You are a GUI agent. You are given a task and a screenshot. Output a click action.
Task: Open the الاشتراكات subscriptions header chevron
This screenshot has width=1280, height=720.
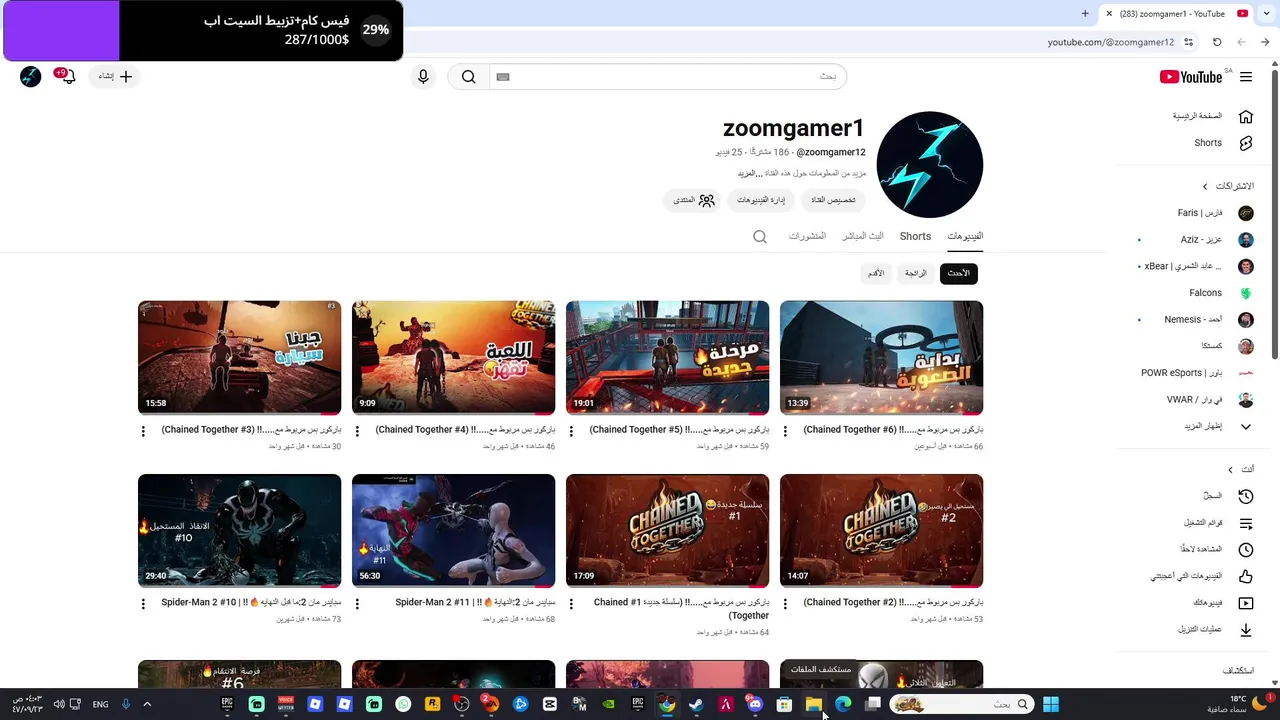point(1205,187)
